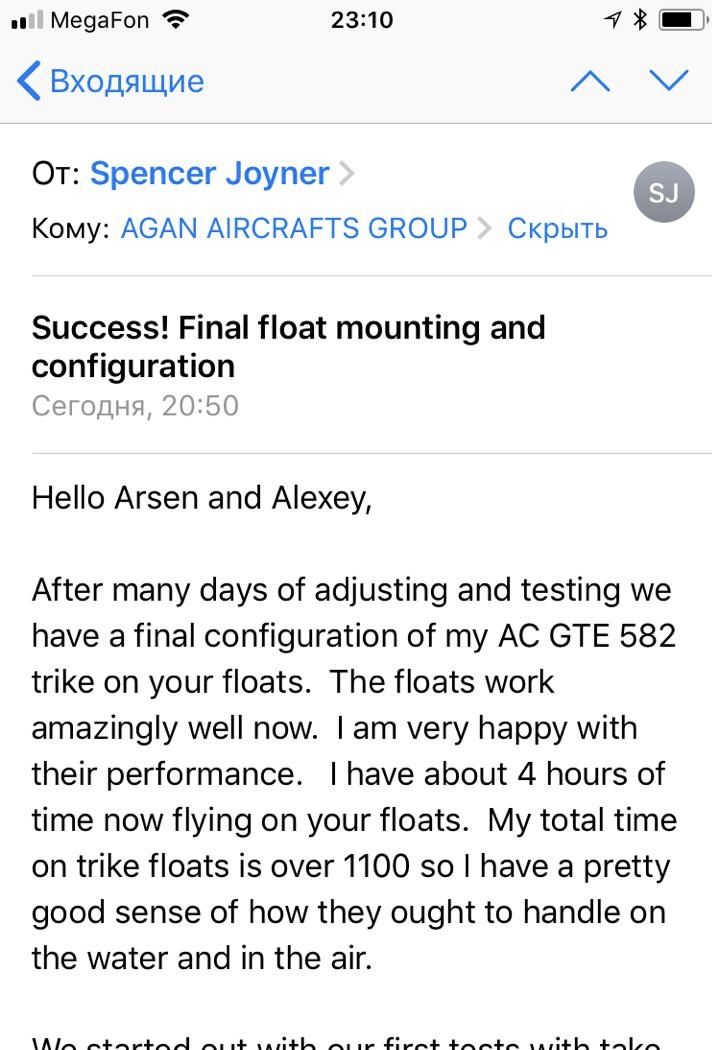Expand the chevron after AGAN AIRCRAFTS GROUP
The height and width of the screenshot is (1050, 712).
click(485, 229)
